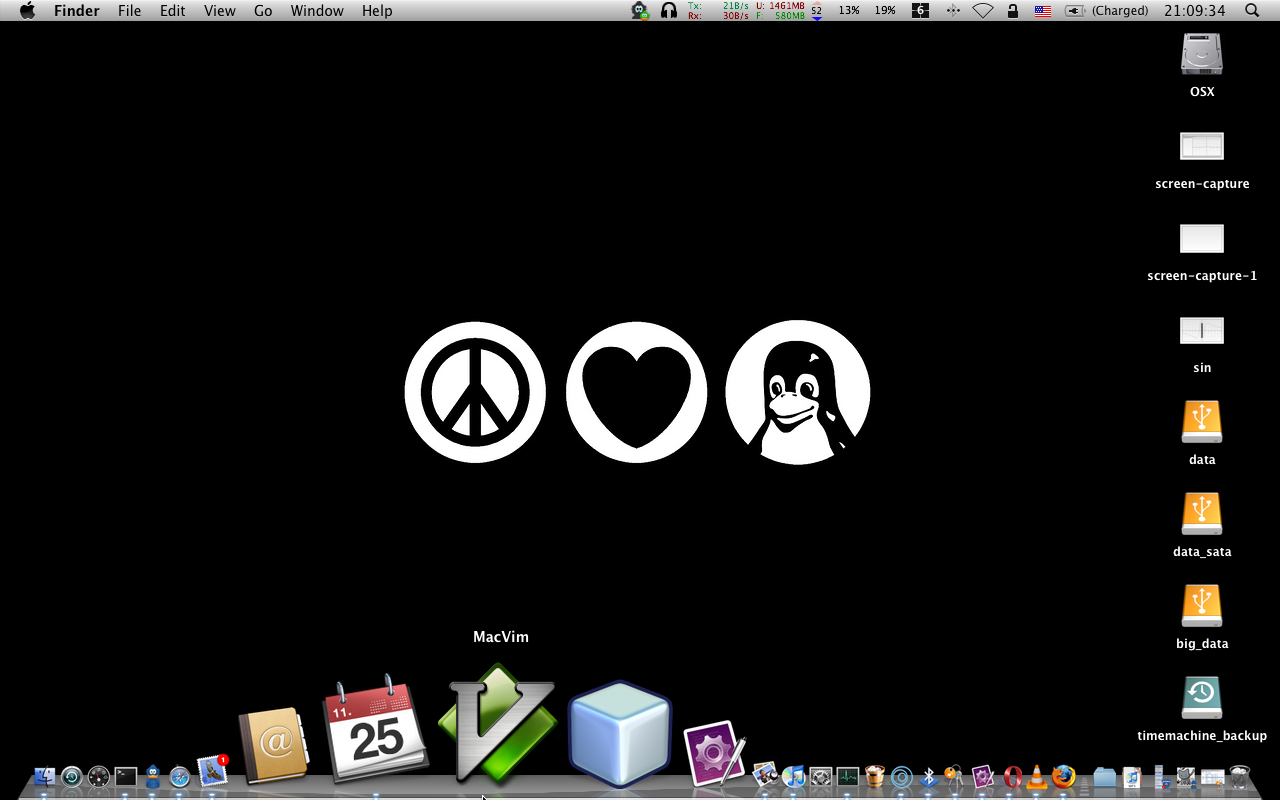
Task: Open wooden bucket app in dock
Action: point(875,776)
